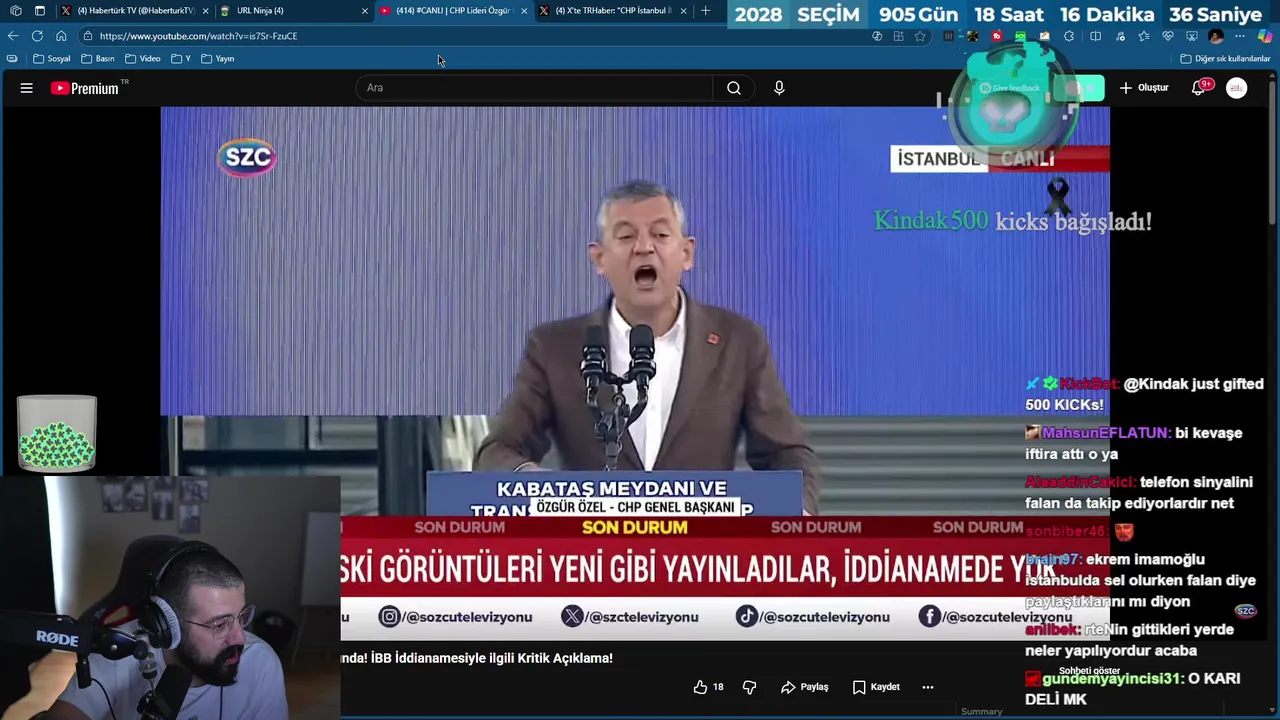
Task: Close the URL Ninja tab
Action: 365,11
